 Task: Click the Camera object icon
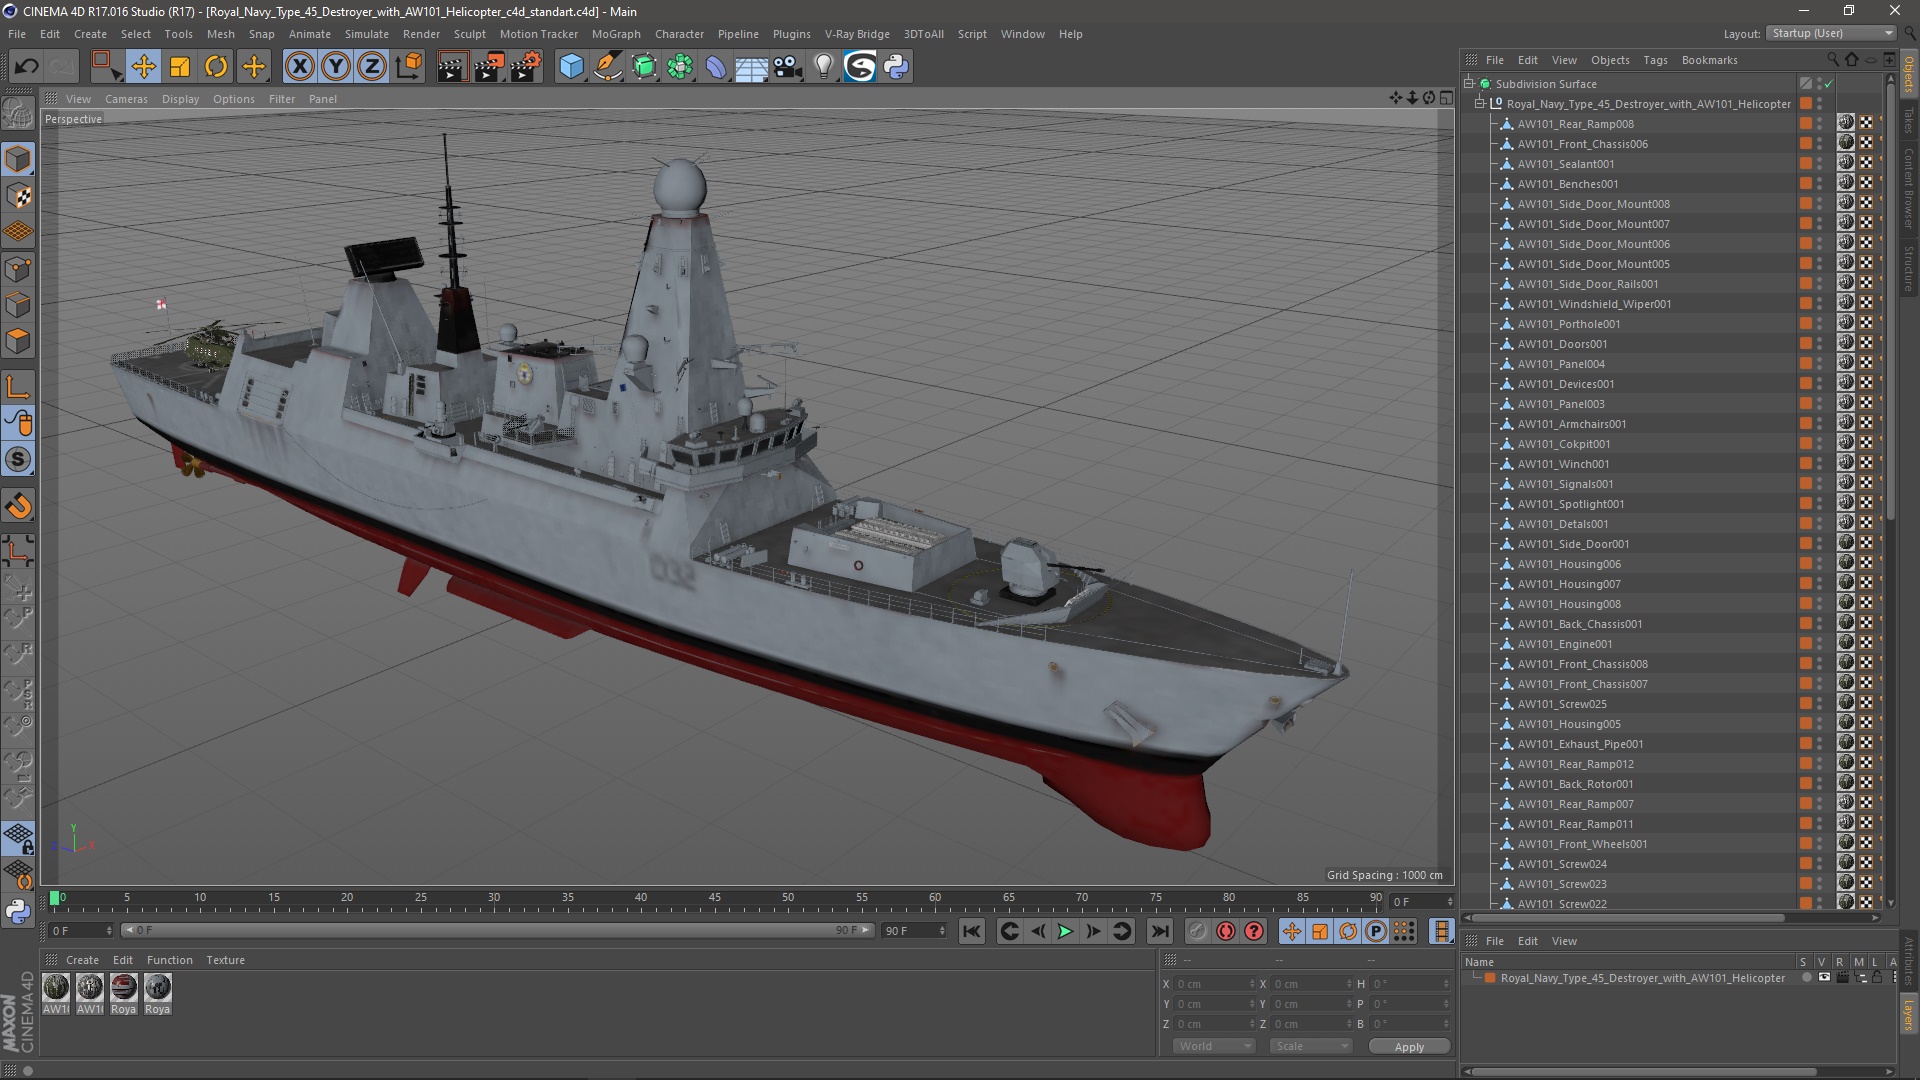pyautogui.click(x=788, y=67)
